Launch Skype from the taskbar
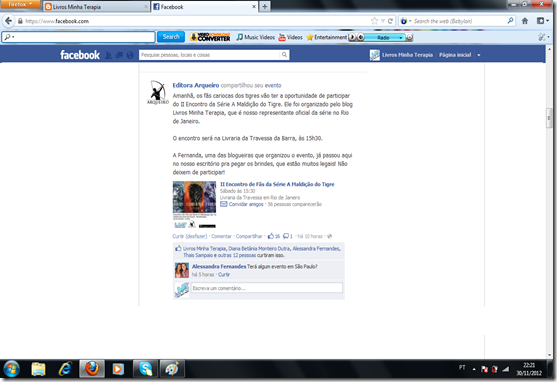Viewport: 557px width, 382px height. (x=145, y=369)
